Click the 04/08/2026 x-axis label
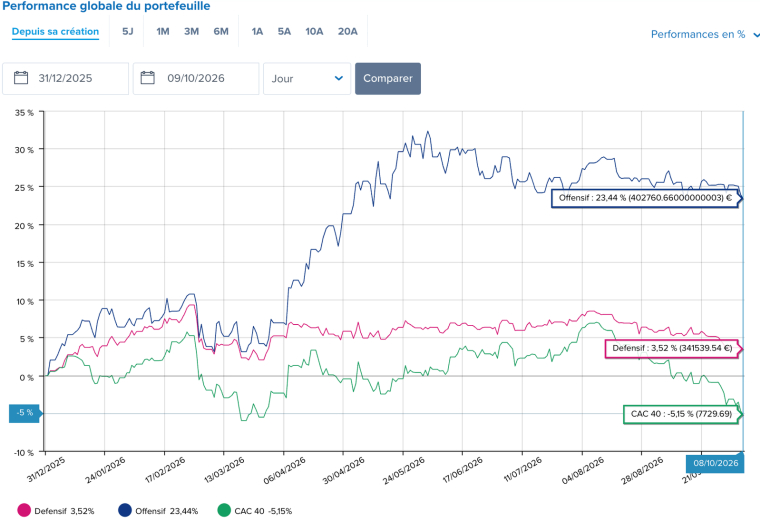The image size is (760, 522). pyautogui.click(x=583, y=471)
